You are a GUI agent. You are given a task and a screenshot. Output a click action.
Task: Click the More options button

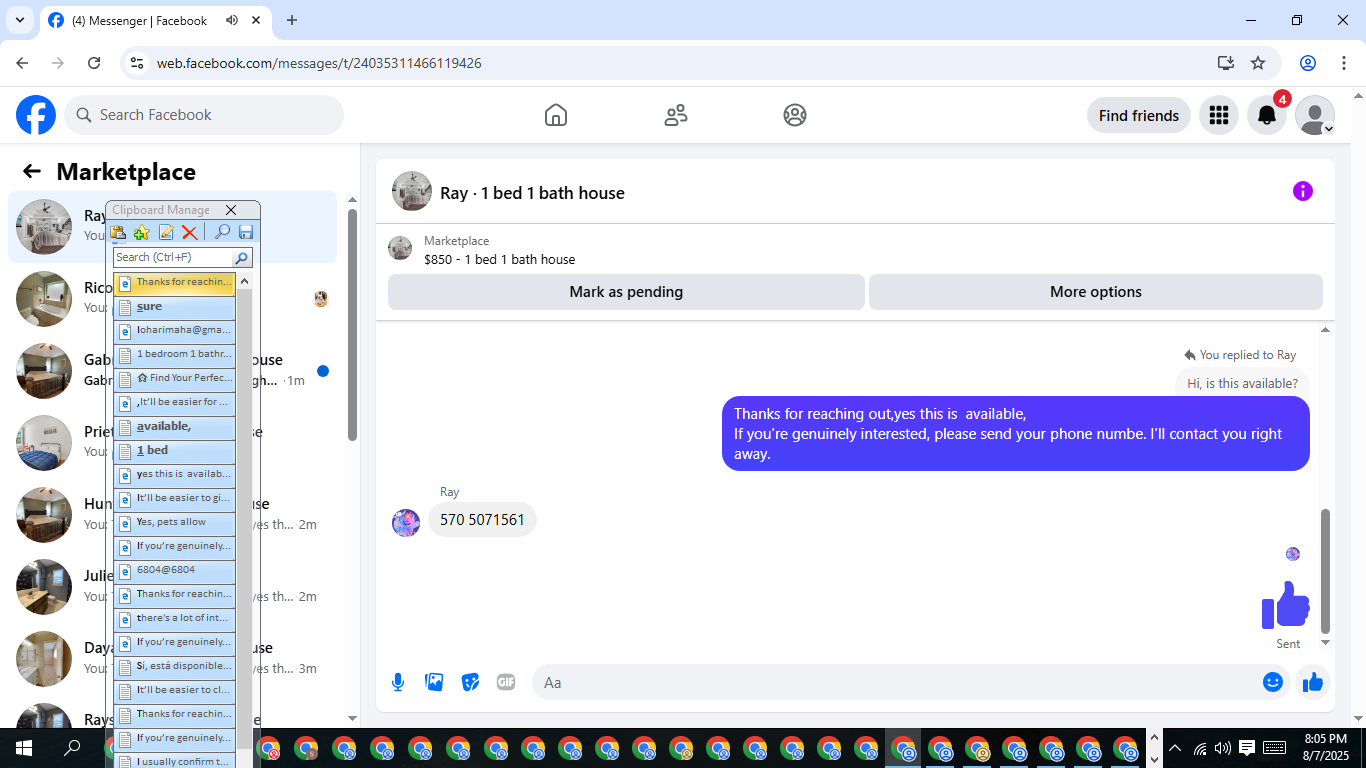point(1096,292)
